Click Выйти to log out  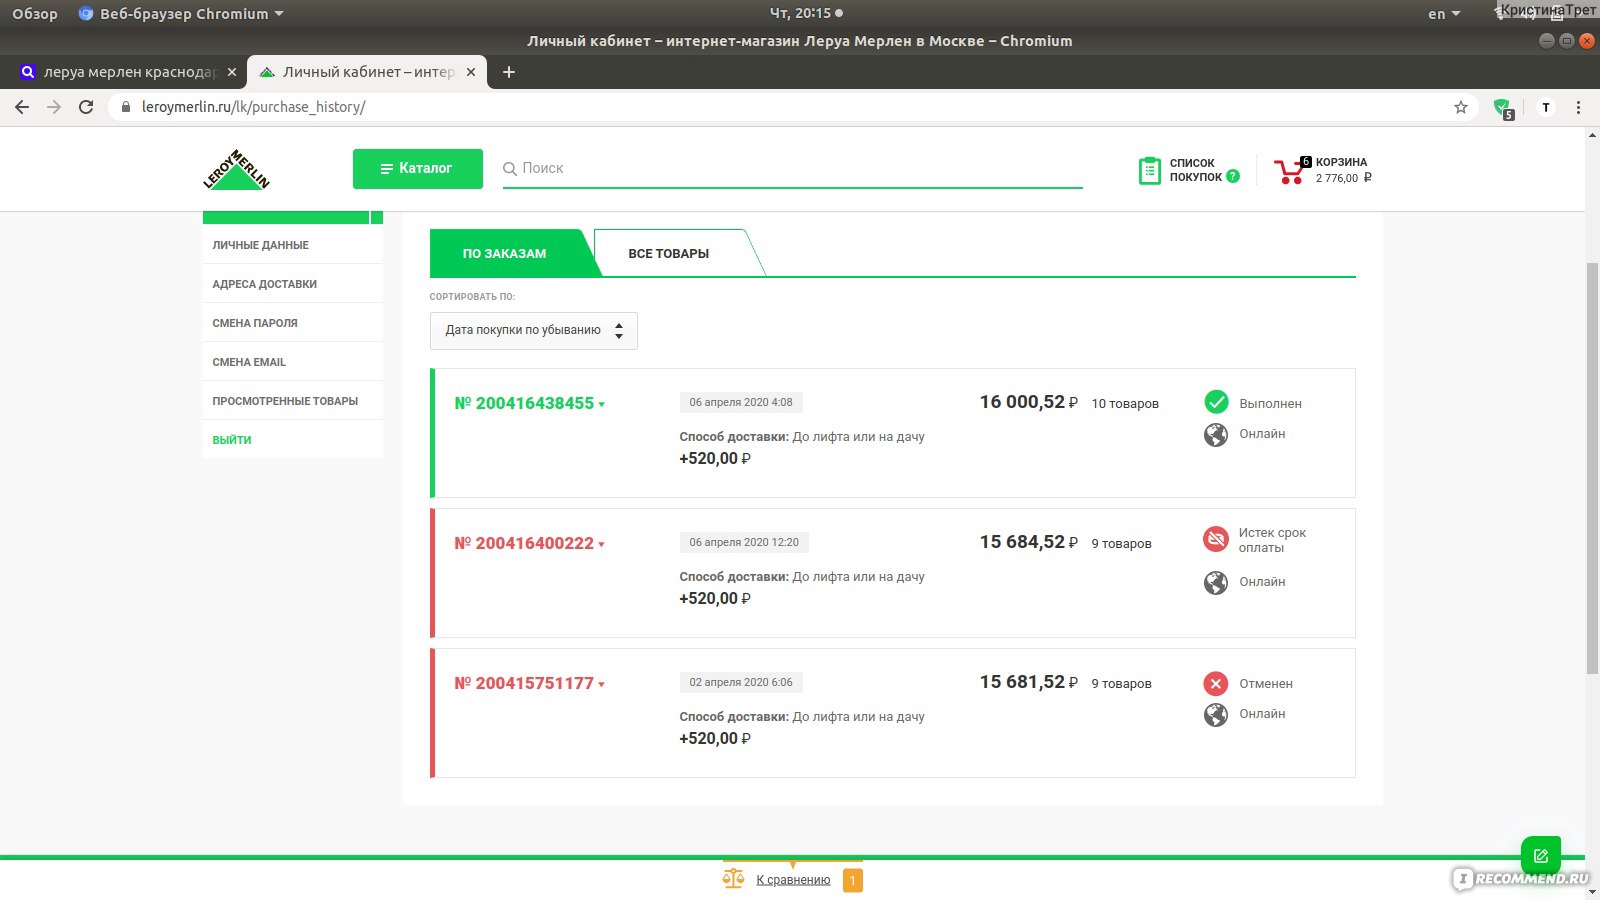(232, 440)
